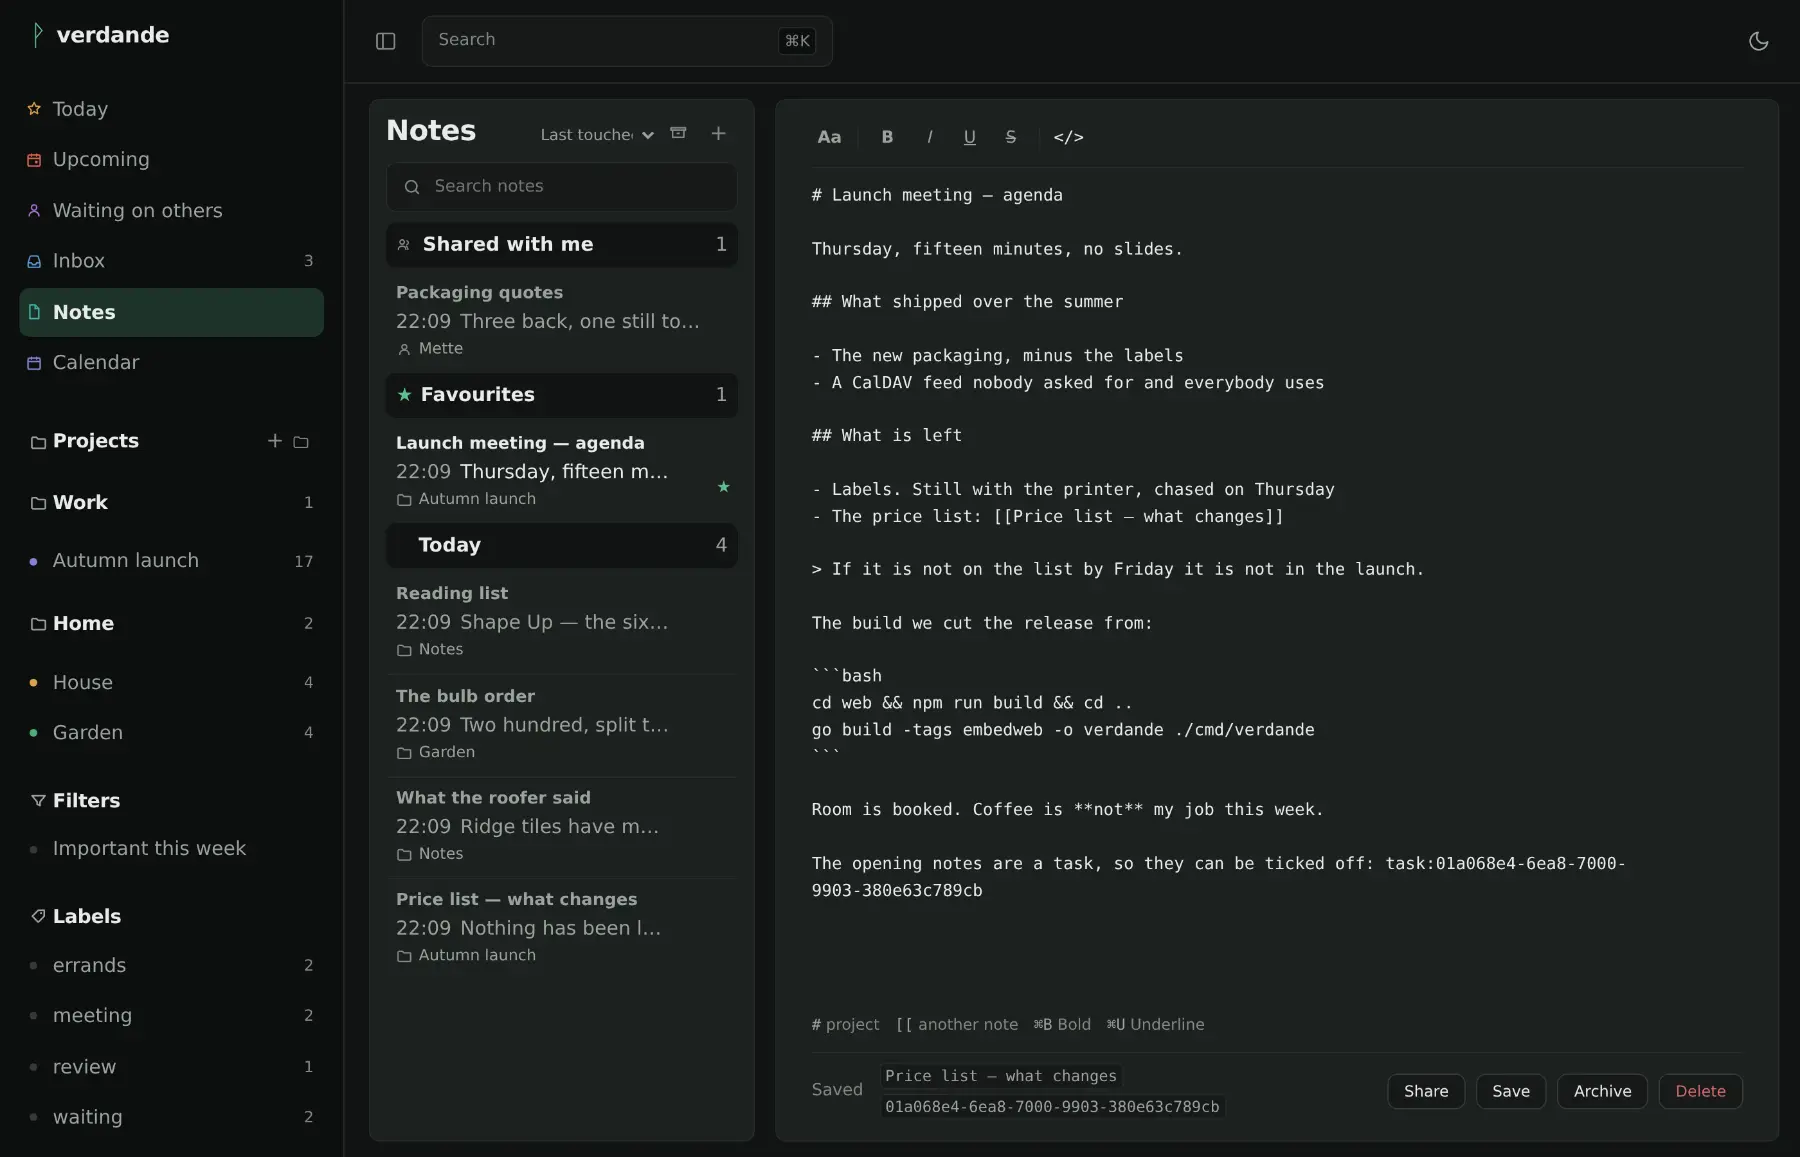The image size is (1800, 1157).
Task: Click the archive box icon in Notes header
Action: (678, 133)
